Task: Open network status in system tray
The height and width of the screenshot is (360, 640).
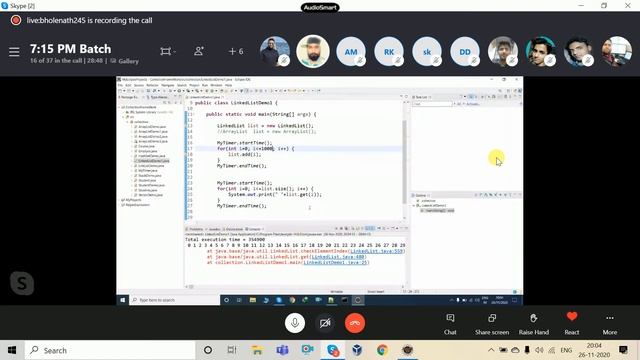Action: [x=552, y=350]
